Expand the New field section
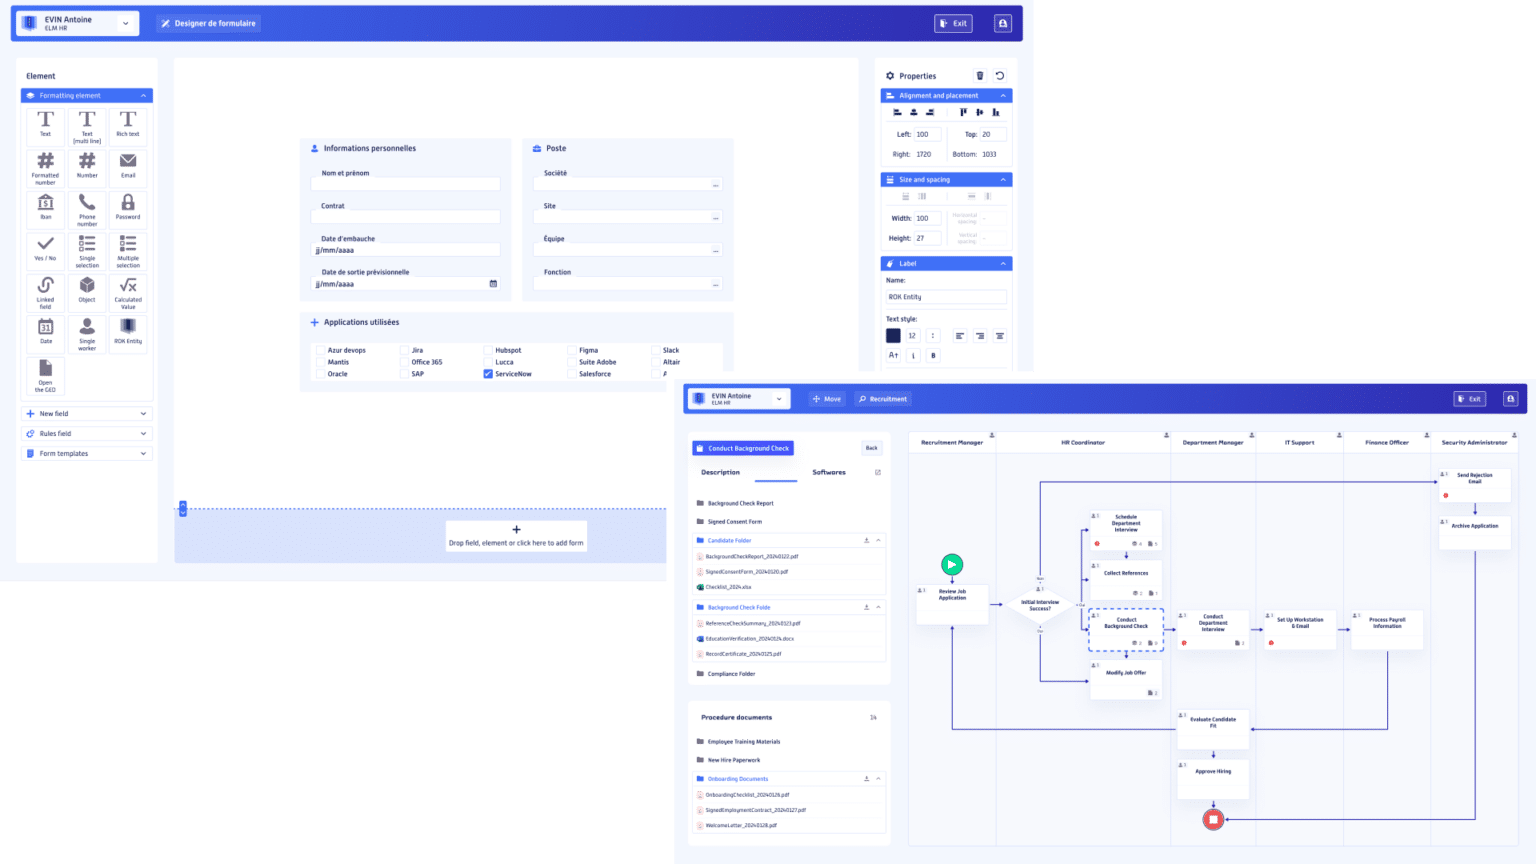This screenshot has height=864, width=1536. coord(87,413)
